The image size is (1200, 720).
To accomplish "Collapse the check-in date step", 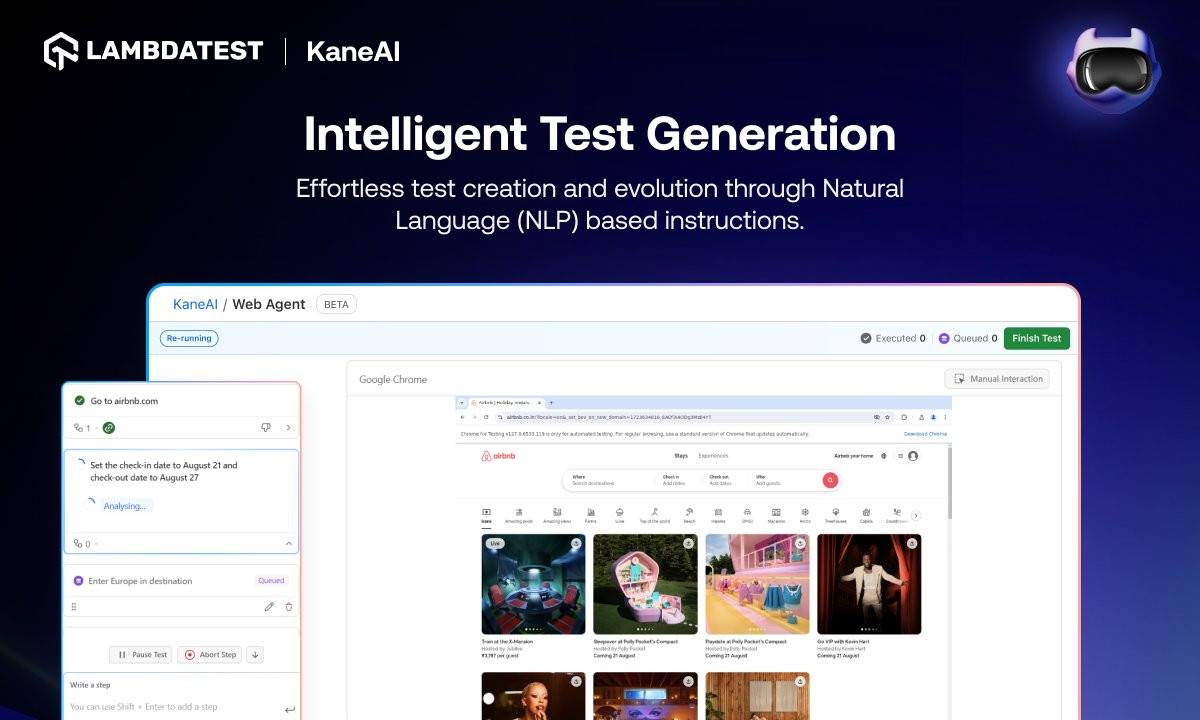I will [289, 544].
